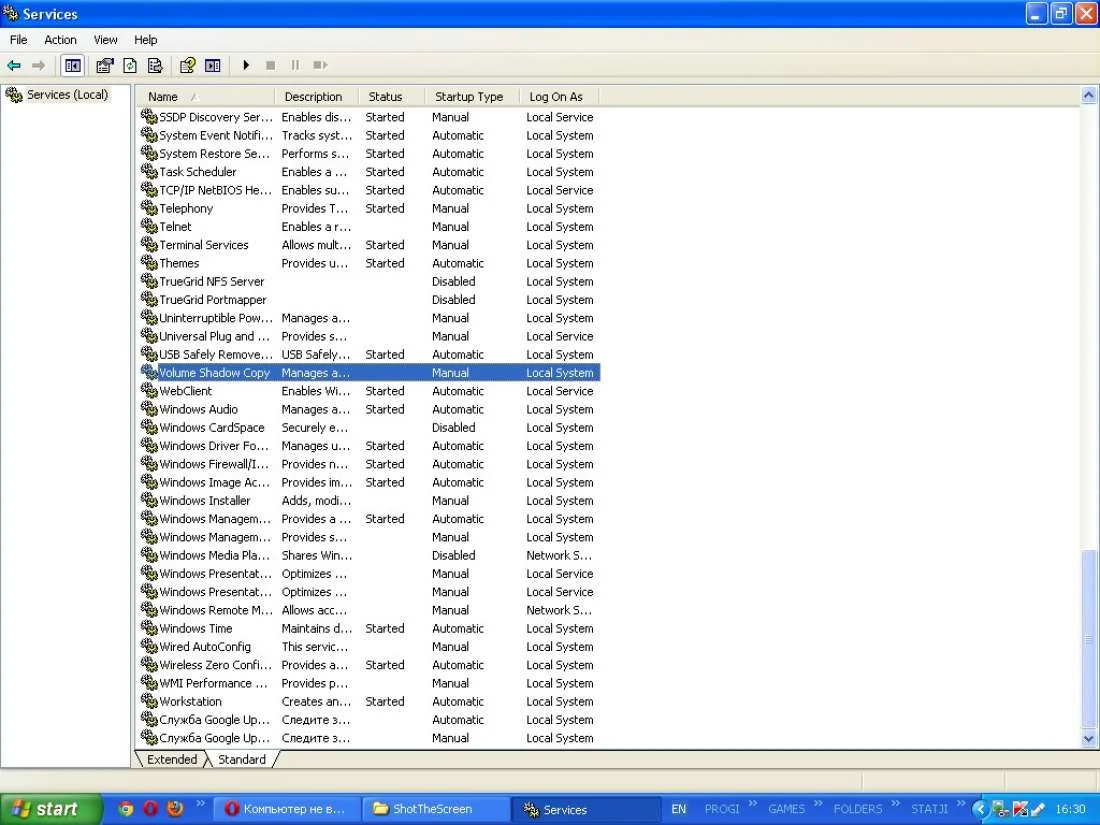
Task: Launch Firefox from the quick launch bar
Action: coord(175,809)
